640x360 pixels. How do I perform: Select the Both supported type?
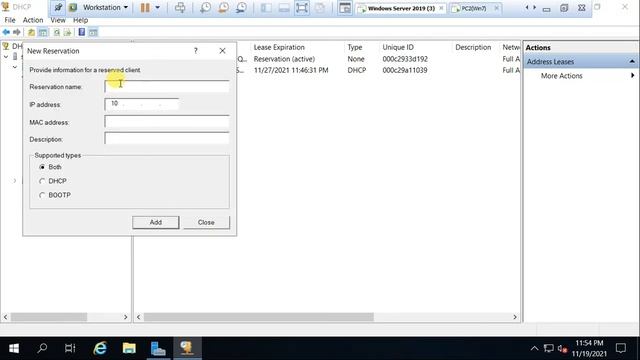pyautogui.click(x=42, y=167)
